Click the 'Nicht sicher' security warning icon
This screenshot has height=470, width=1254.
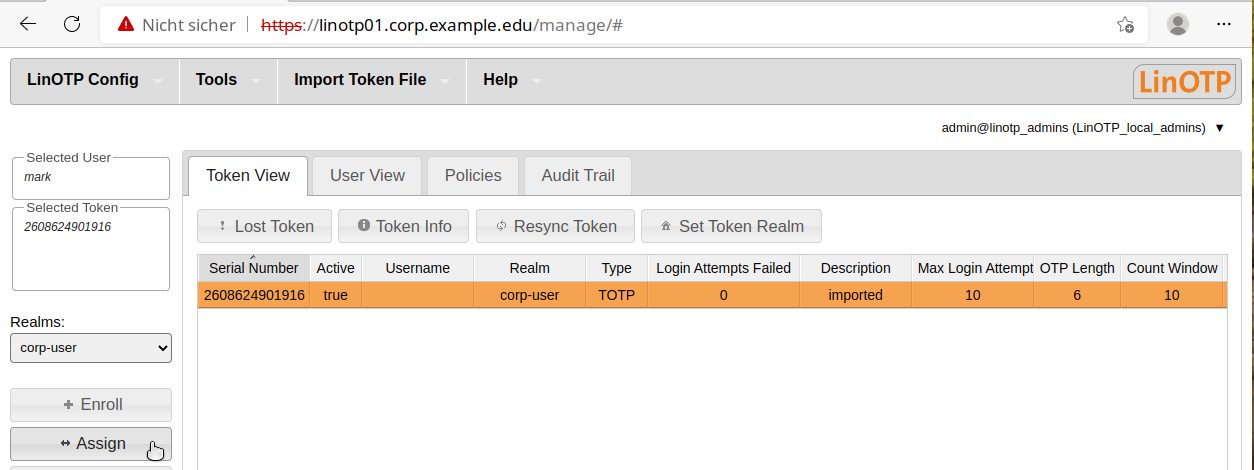(125, 25)
